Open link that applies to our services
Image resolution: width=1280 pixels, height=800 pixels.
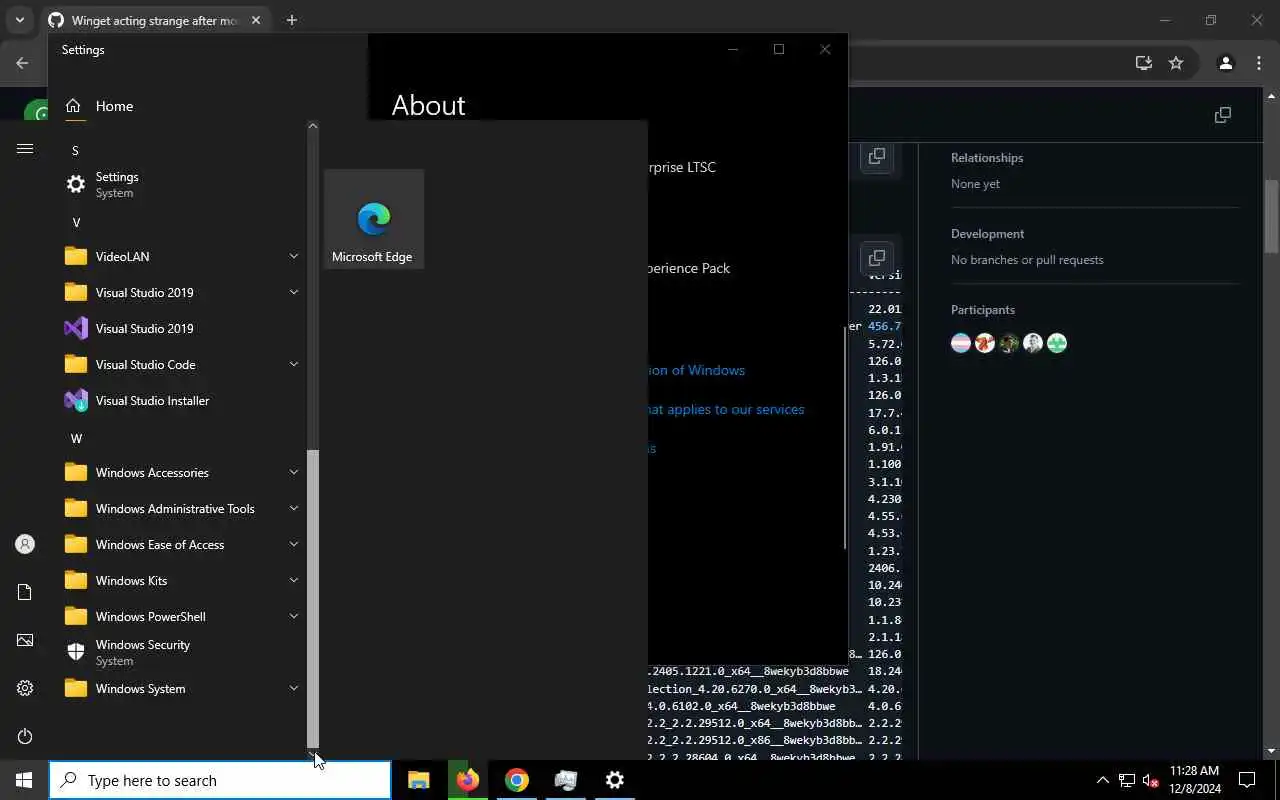(x=726, y=409)
